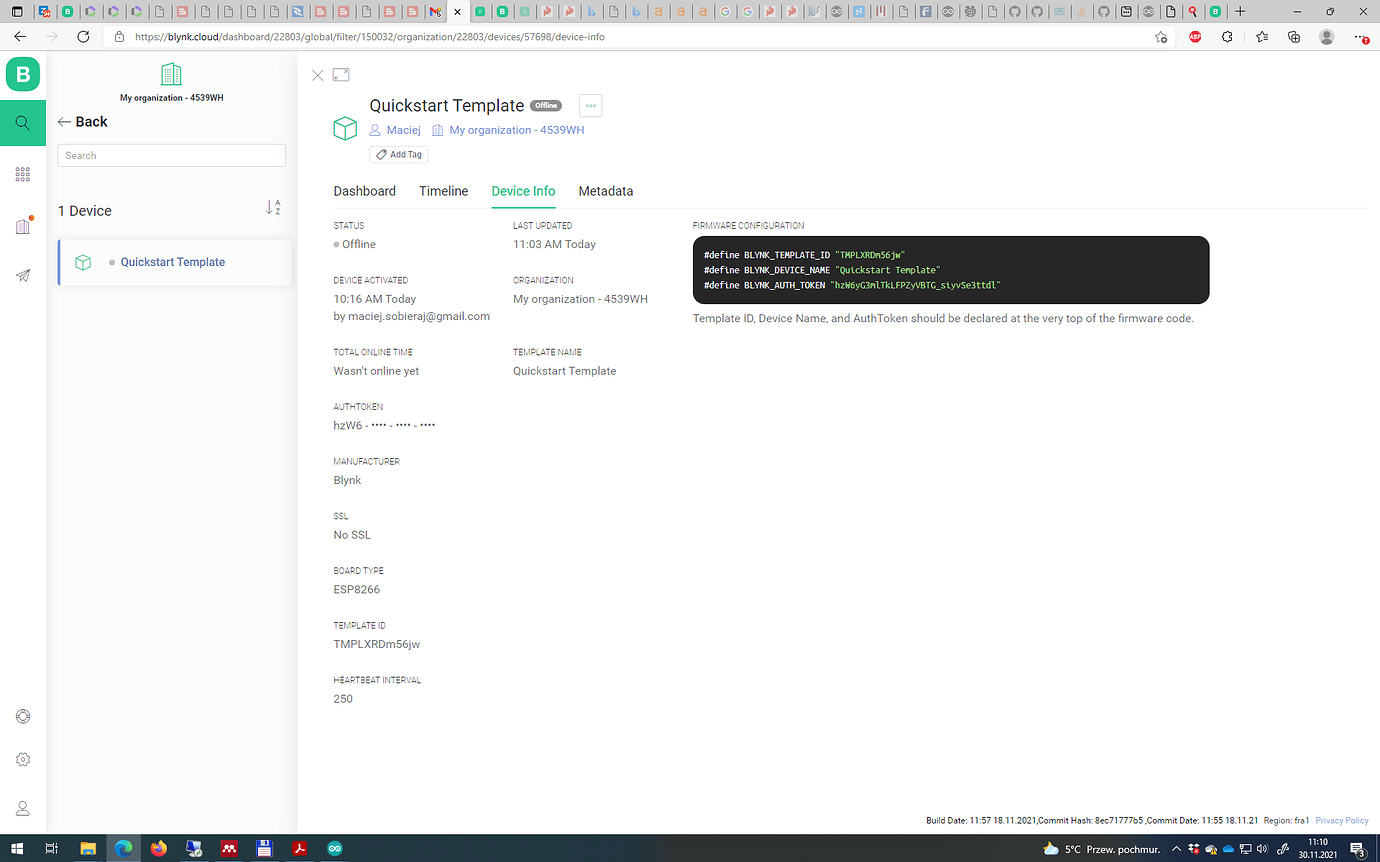Open the templates grid icon in sidebar
Viewport: 1380px width, 862px height.
[23, 175]
